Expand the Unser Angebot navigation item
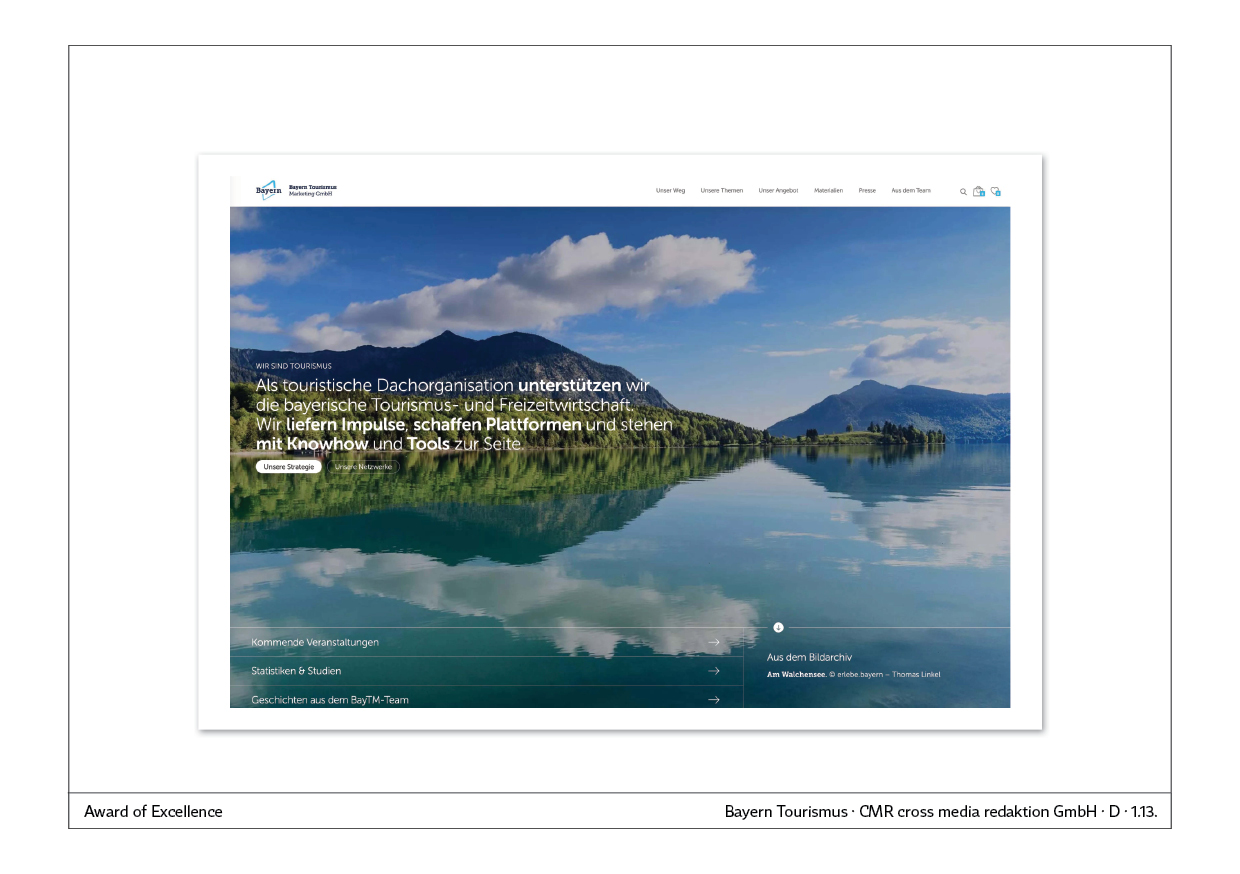Image resolution: width=1240 pixels, height=874 pixels. click(x=778, y=190)
